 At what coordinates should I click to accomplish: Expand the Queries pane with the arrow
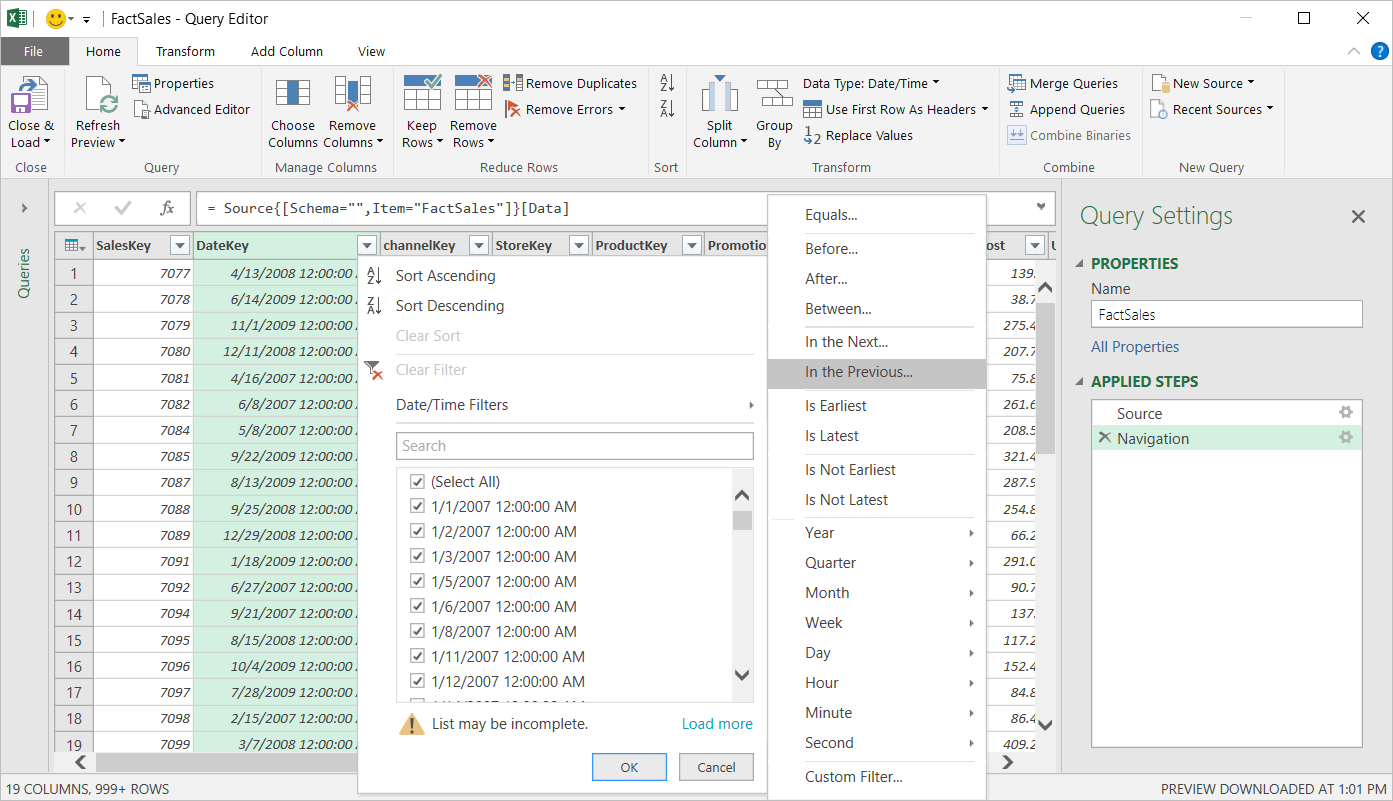point(24,208)
